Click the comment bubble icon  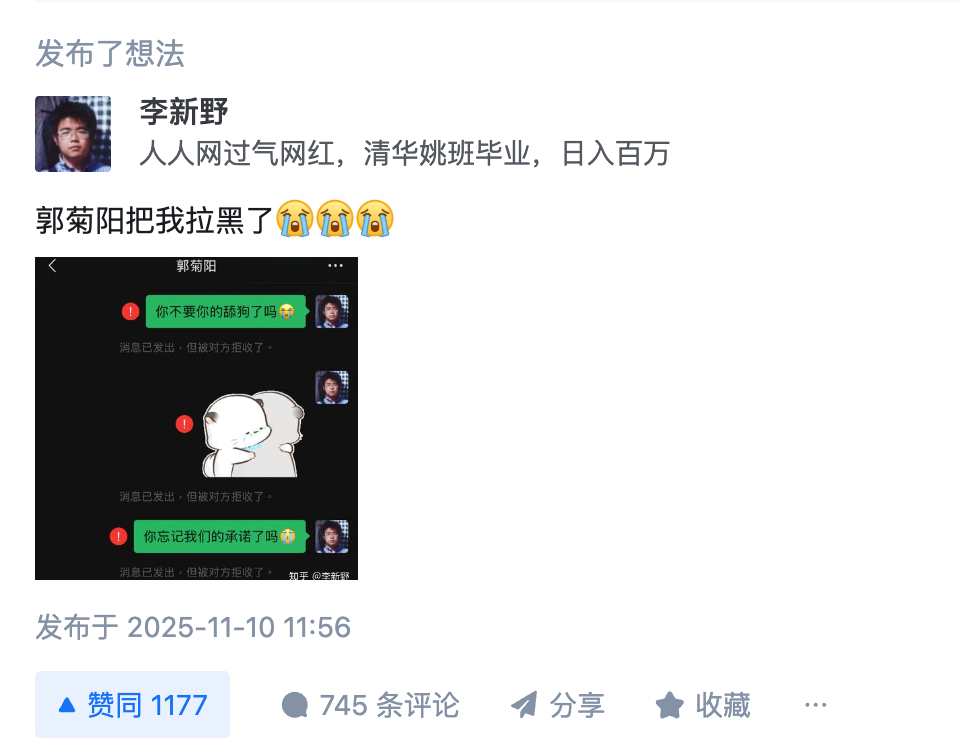coord(295,705)
